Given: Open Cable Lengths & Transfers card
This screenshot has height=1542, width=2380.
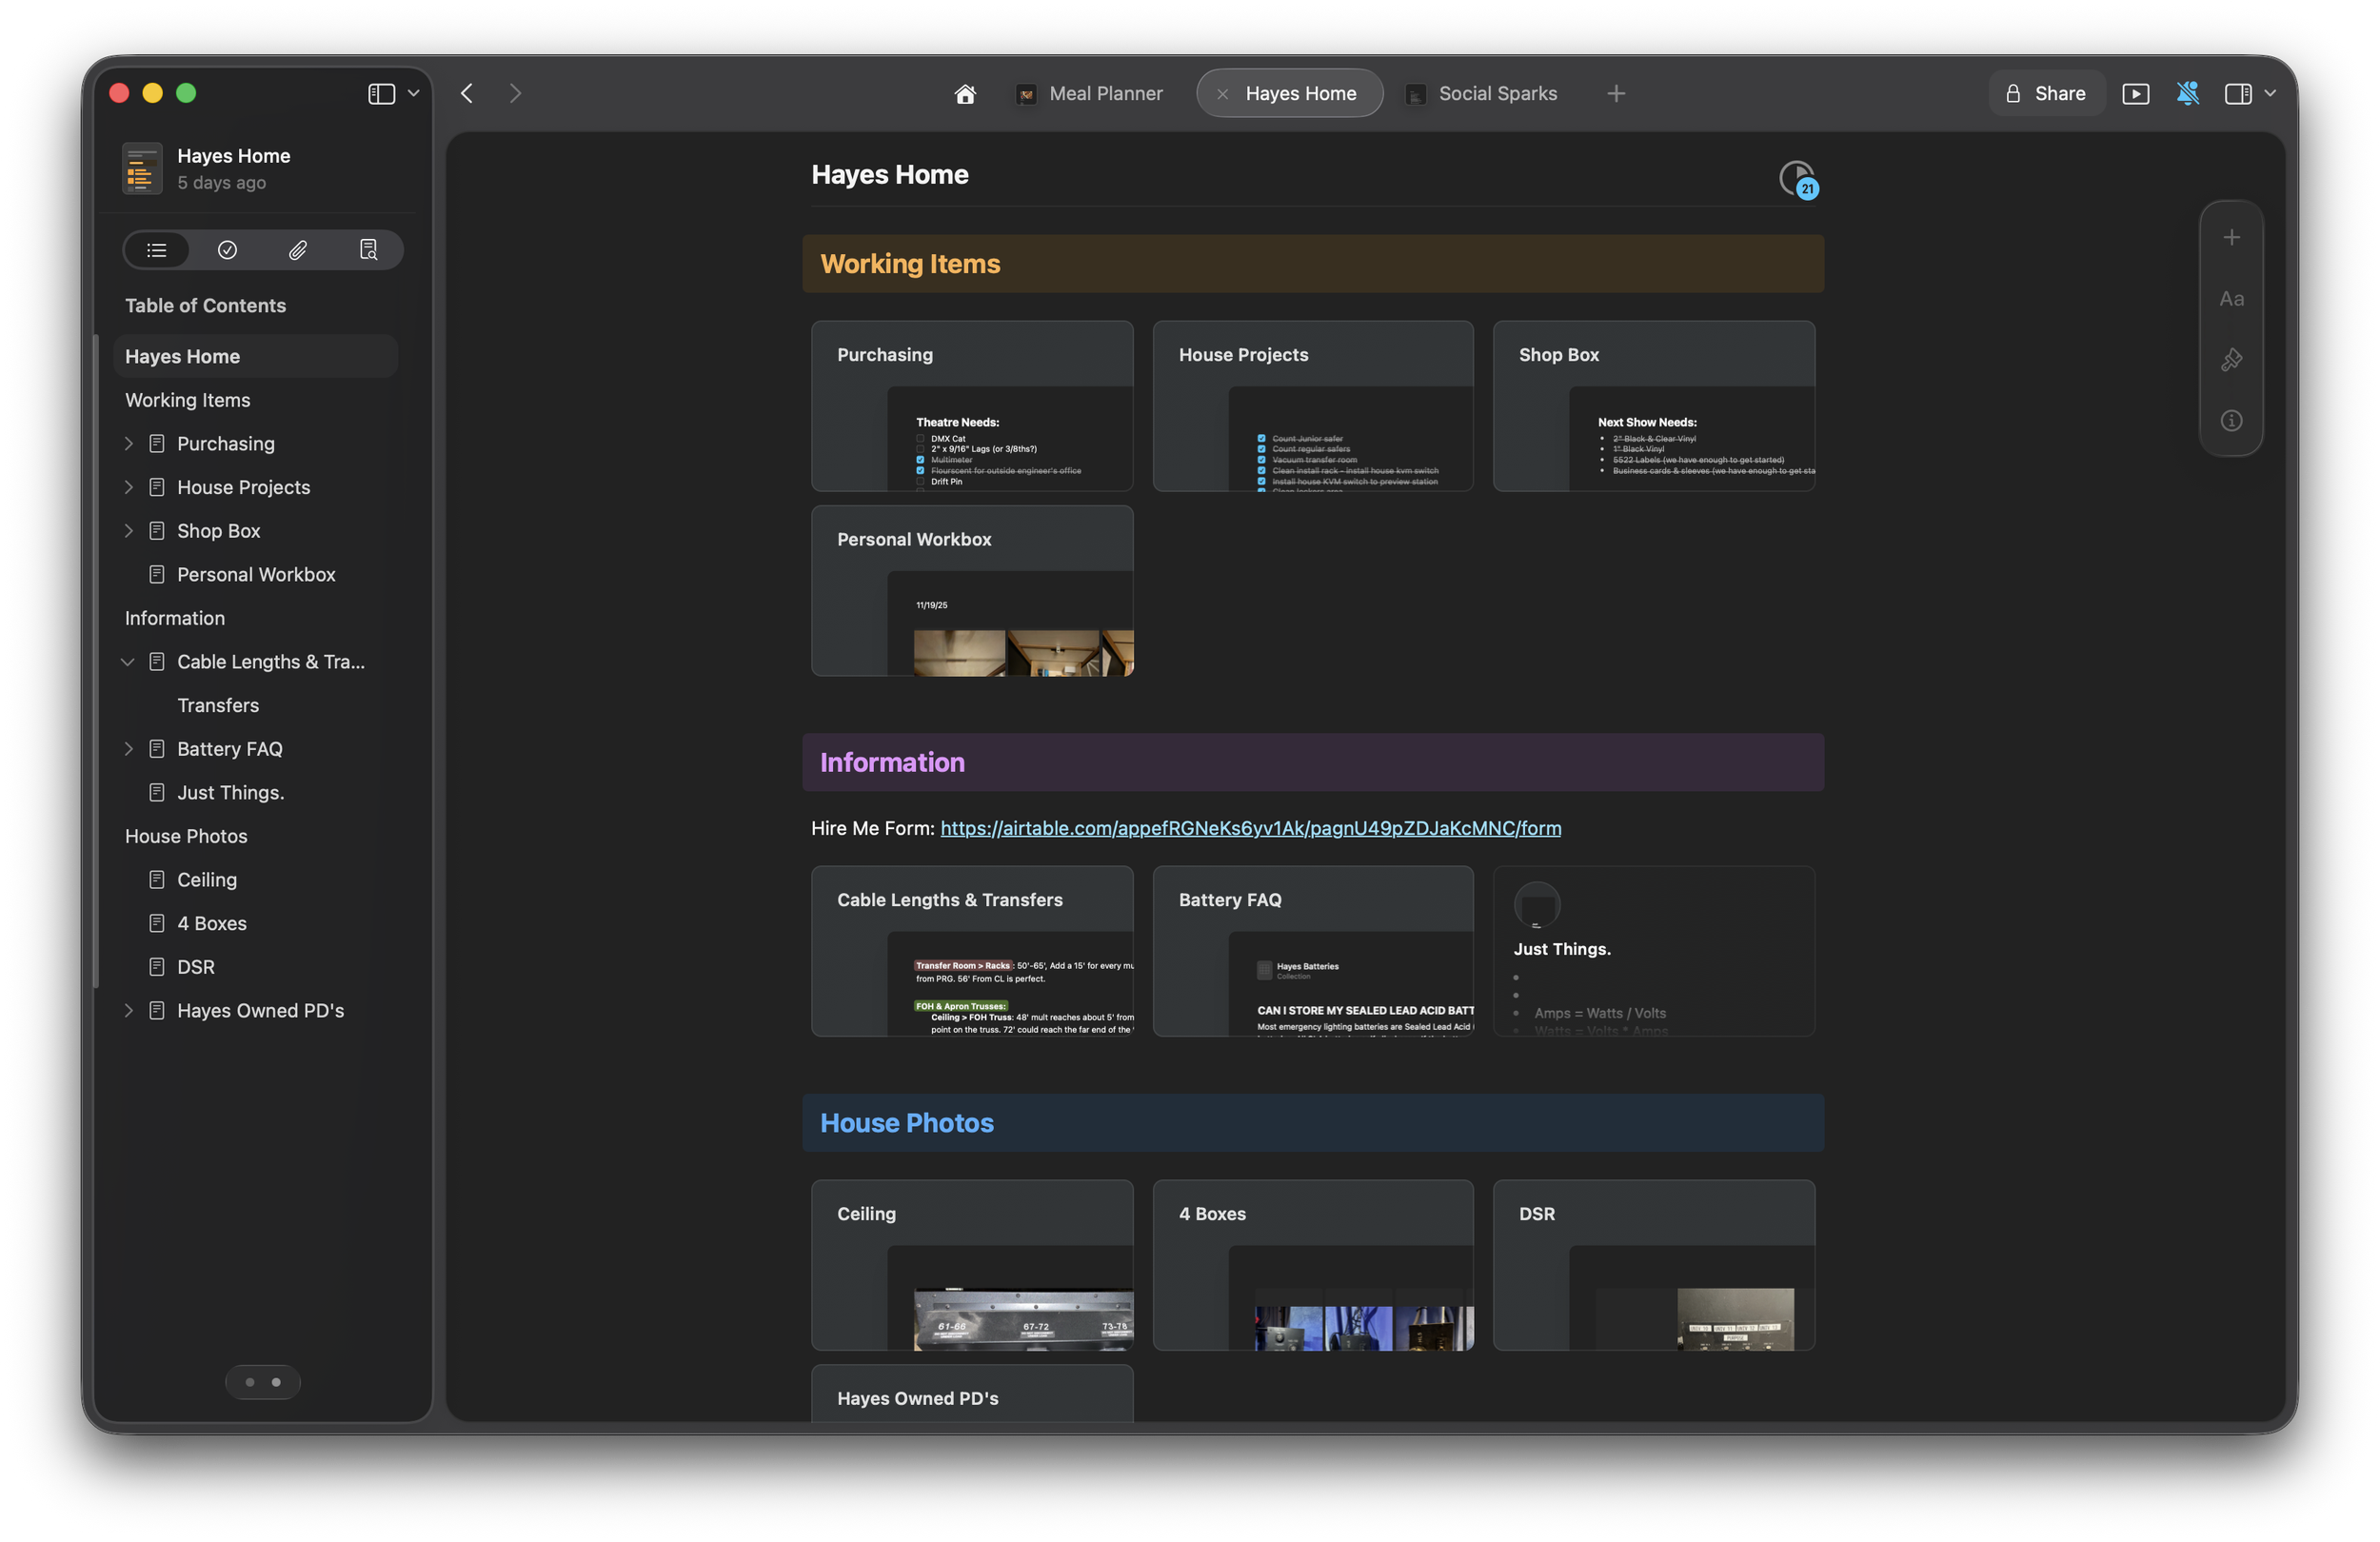Looking at the screenshot, I should [x=972, y=951].
